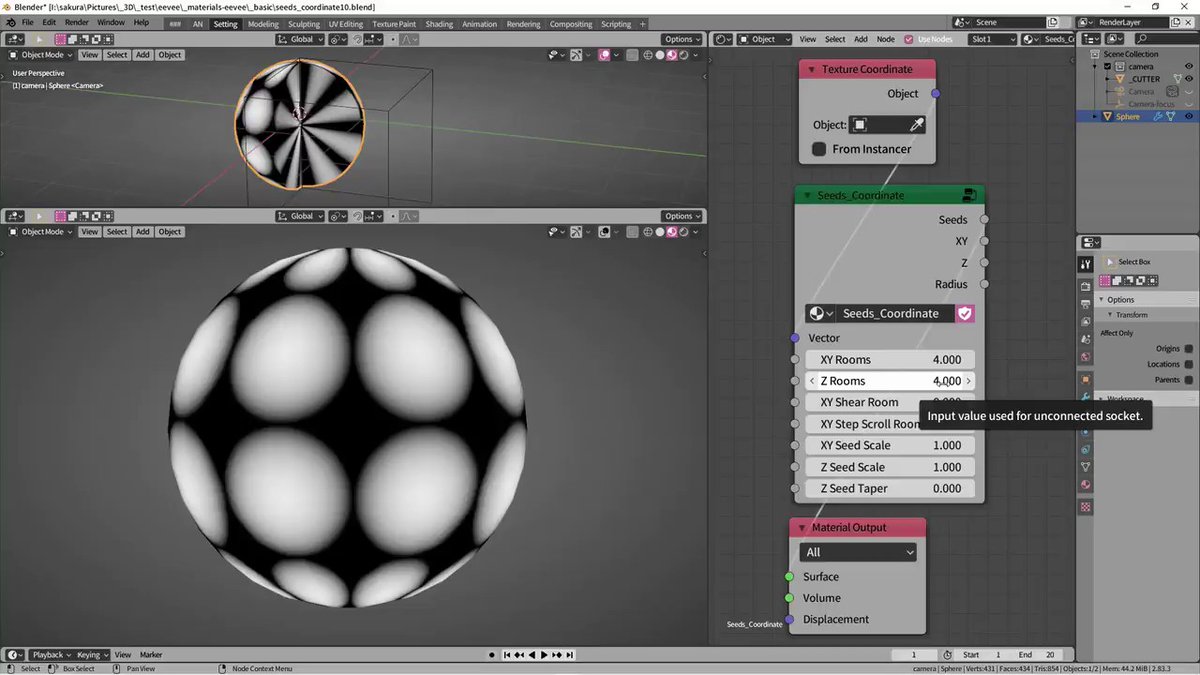This screenshot has height=675, width=1200.
Task: Collapse the Material Output node
Action: point(801,527)
